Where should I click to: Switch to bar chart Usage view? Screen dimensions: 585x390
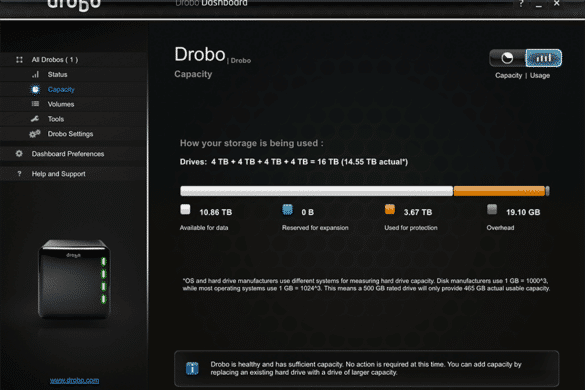544,58
